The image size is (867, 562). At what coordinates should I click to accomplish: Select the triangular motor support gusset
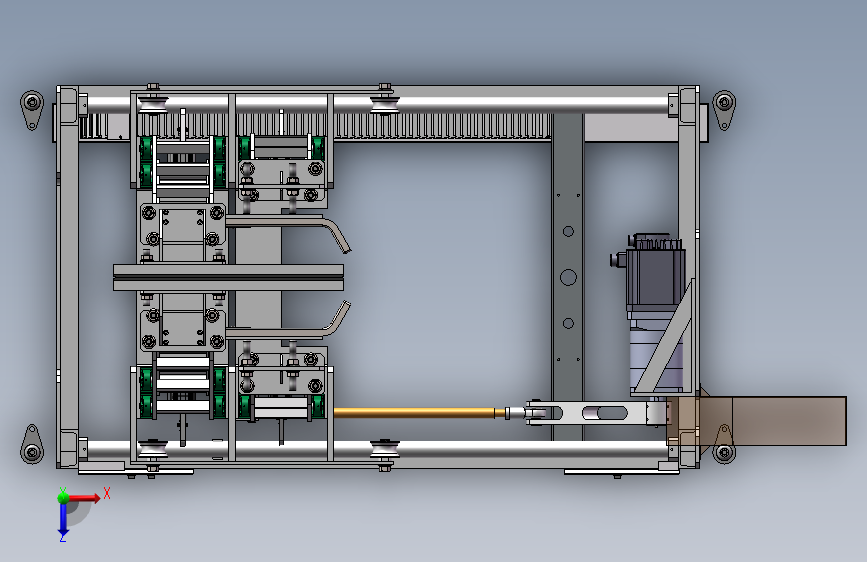pos(665,339)
